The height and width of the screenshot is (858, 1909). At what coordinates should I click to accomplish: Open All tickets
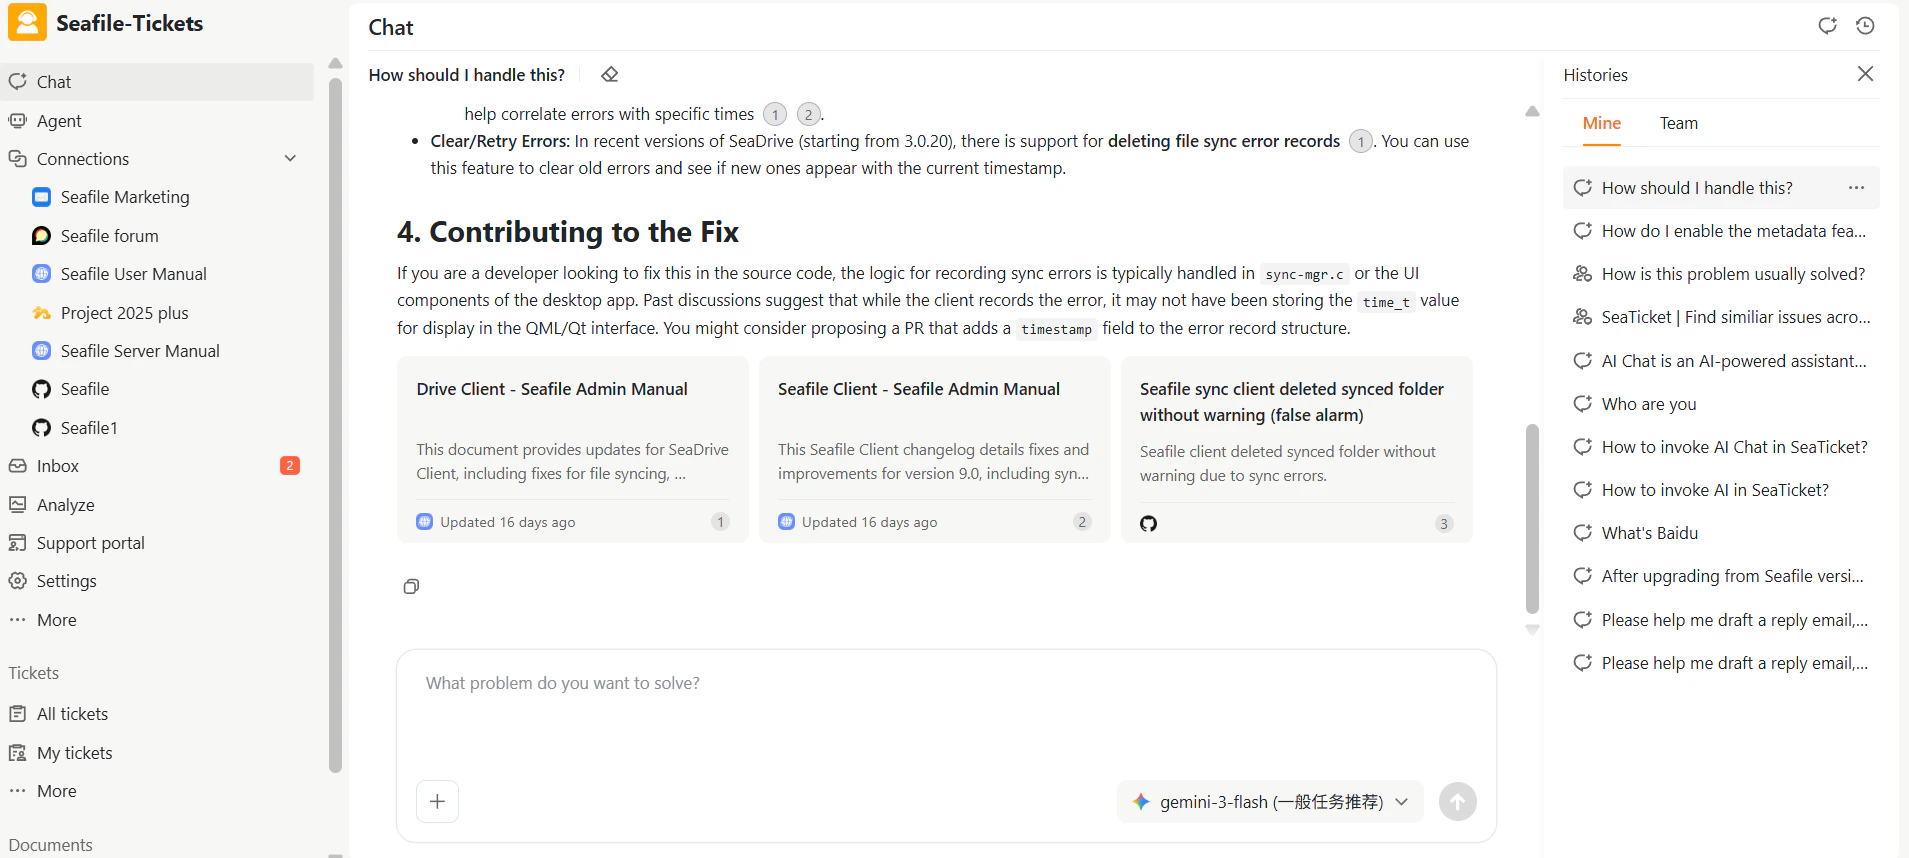point(157,714)
